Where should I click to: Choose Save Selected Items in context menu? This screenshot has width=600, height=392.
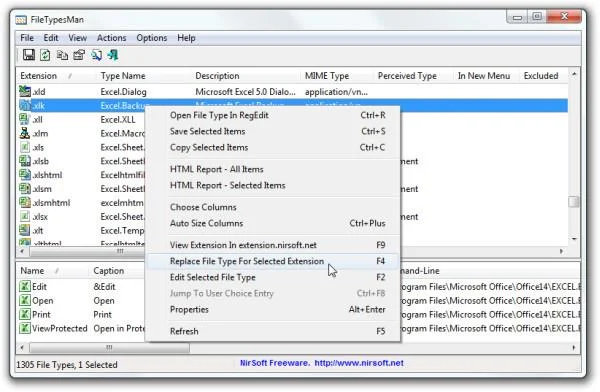coord(272,131)
